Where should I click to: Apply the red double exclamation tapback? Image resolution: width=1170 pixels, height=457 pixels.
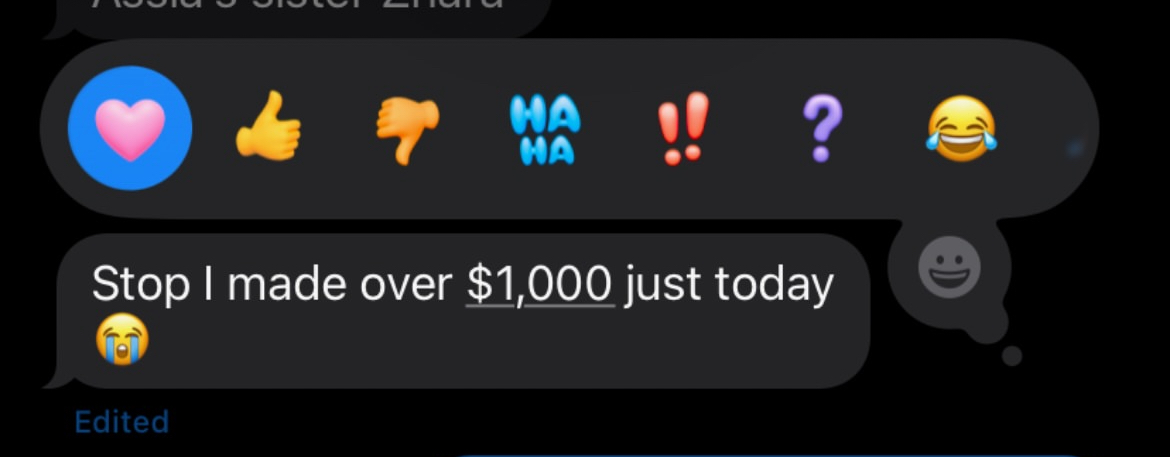(x=683, y=128)
